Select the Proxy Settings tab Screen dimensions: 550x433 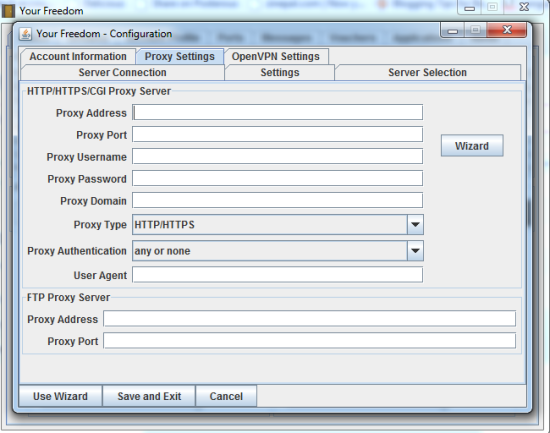tap(180, 56)
